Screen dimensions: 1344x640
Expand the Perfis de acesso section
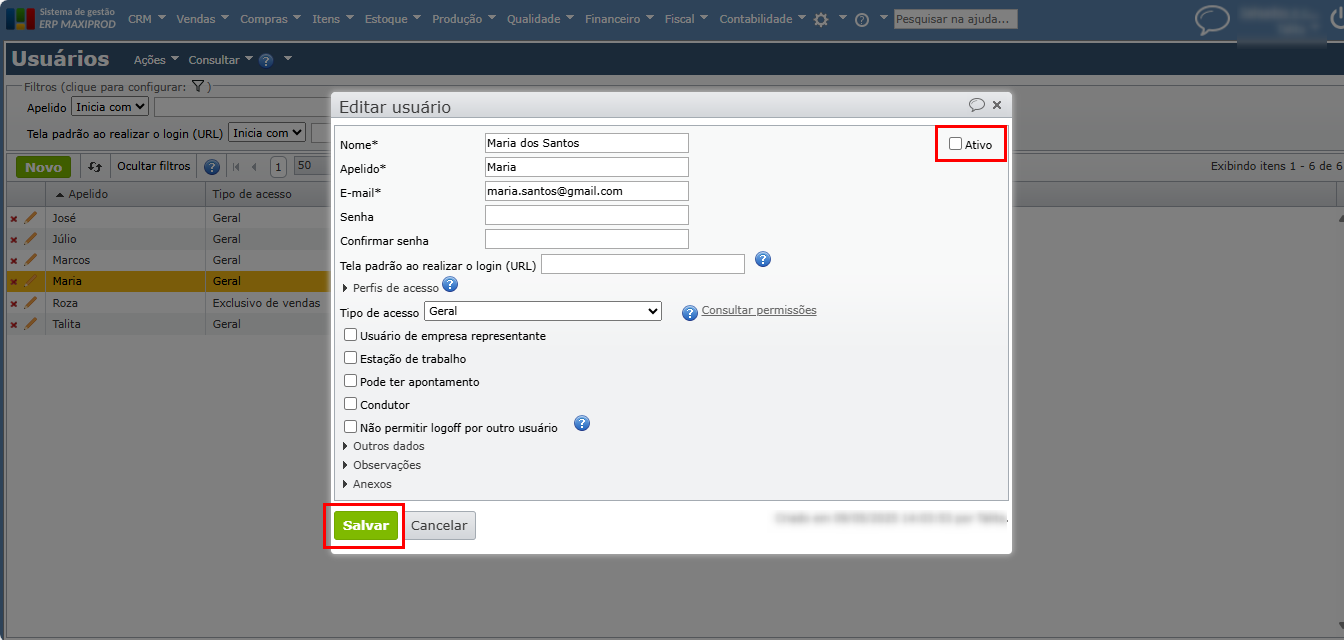(391, 288)
